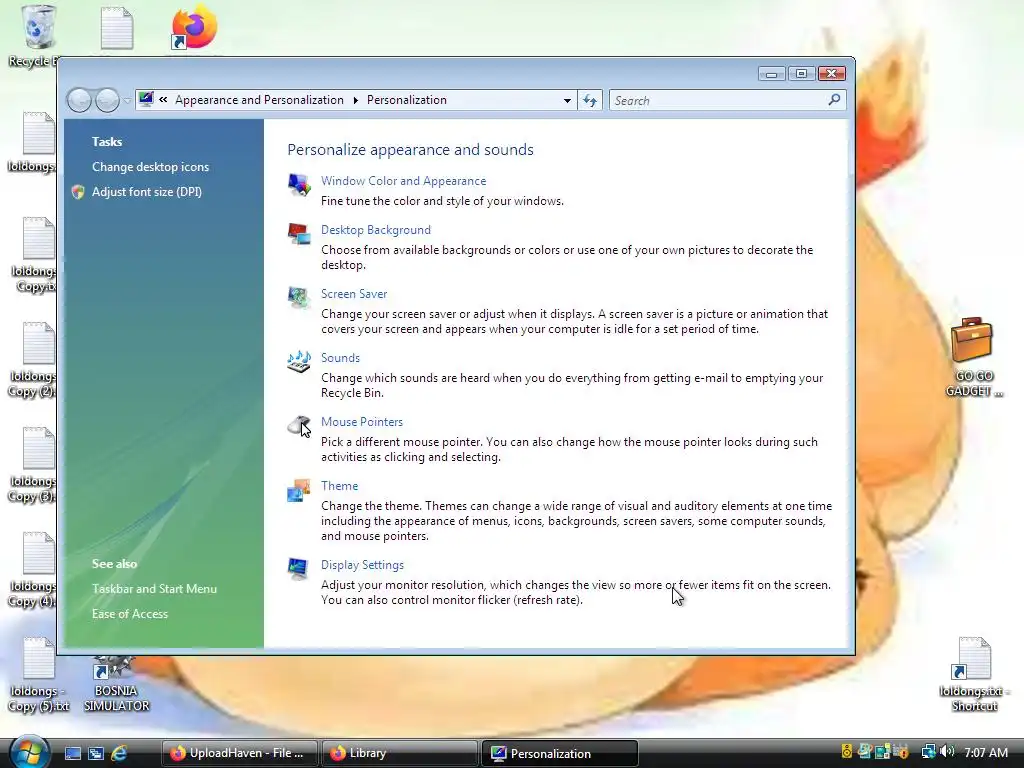This screenshot has width=1024, height=768.
Task: Select BOSNIA SIMULATOR desktop shortcut
Action: click(x=116, y=684)
